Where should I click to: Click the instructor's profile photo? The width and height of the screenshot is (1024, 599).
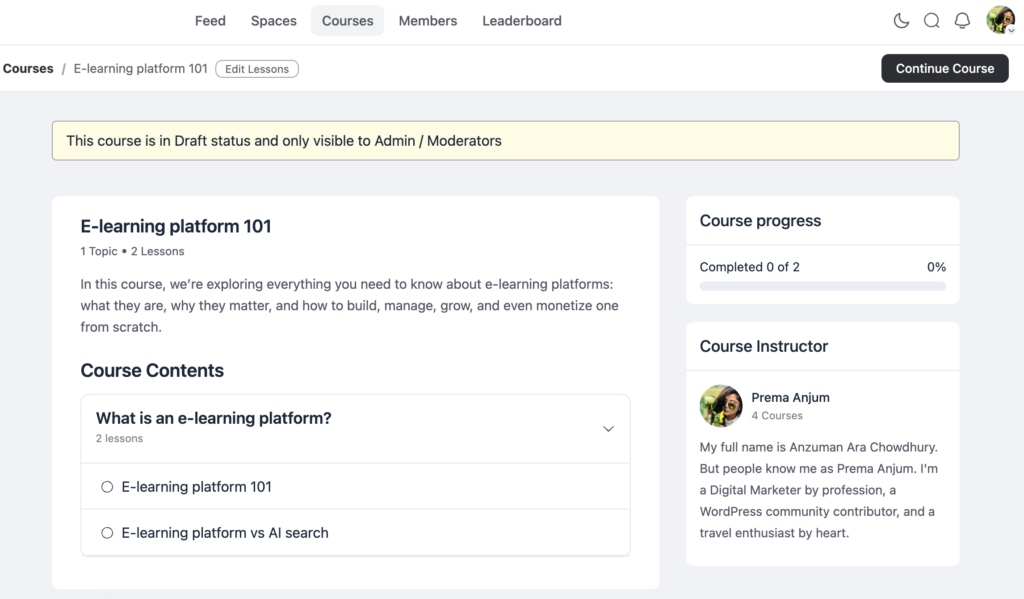(x=720, y=406)
